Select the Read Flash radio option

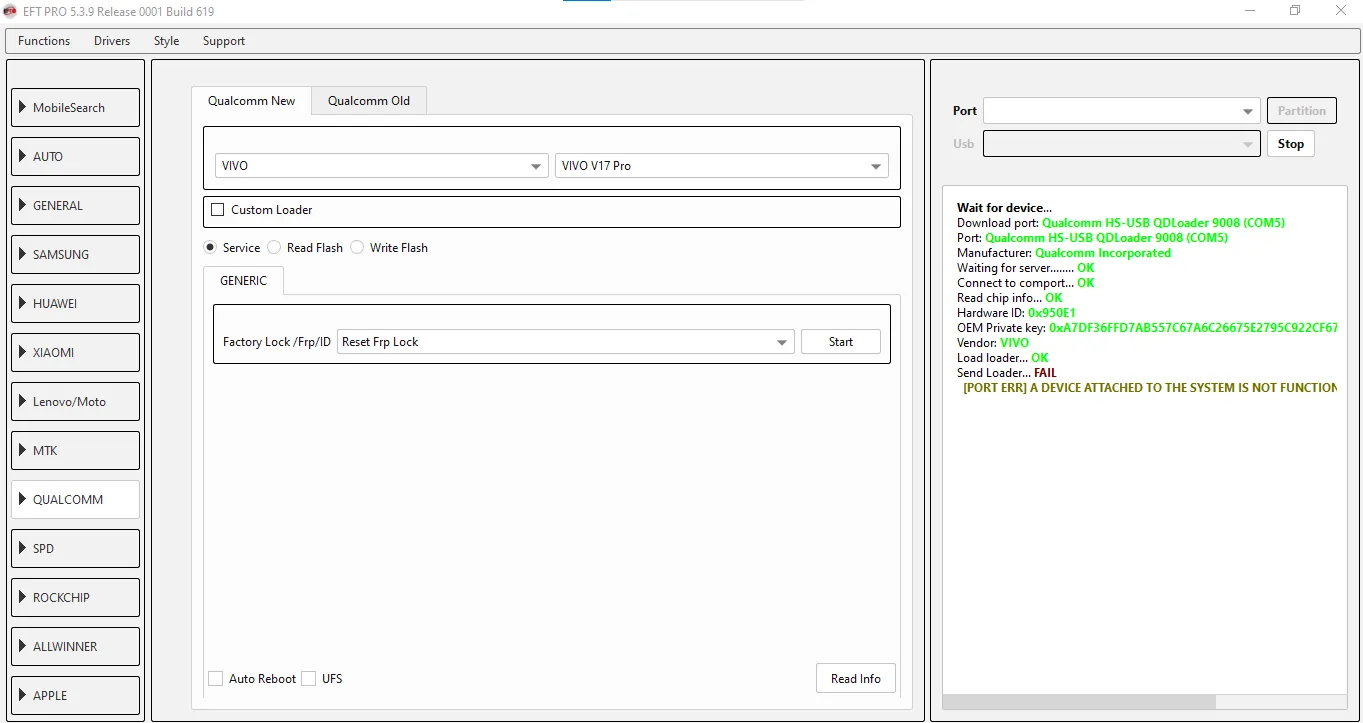tap(274, 248)
